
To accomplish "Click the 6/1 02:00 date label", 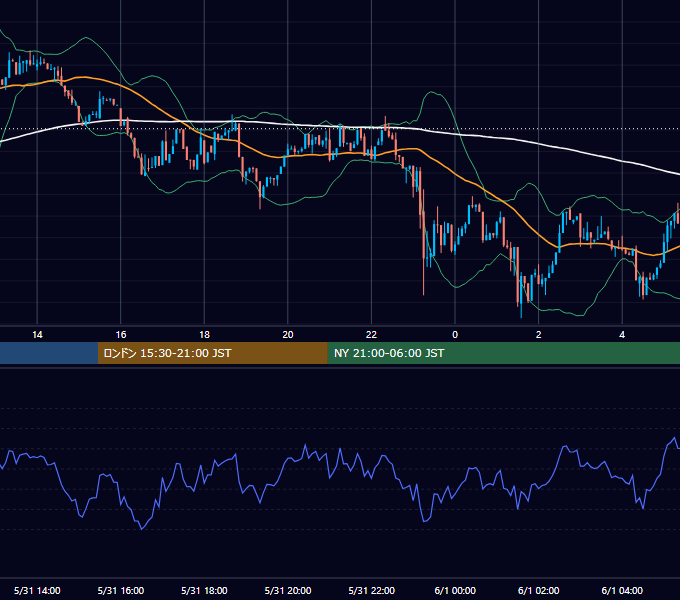I will tap(539, 590).
